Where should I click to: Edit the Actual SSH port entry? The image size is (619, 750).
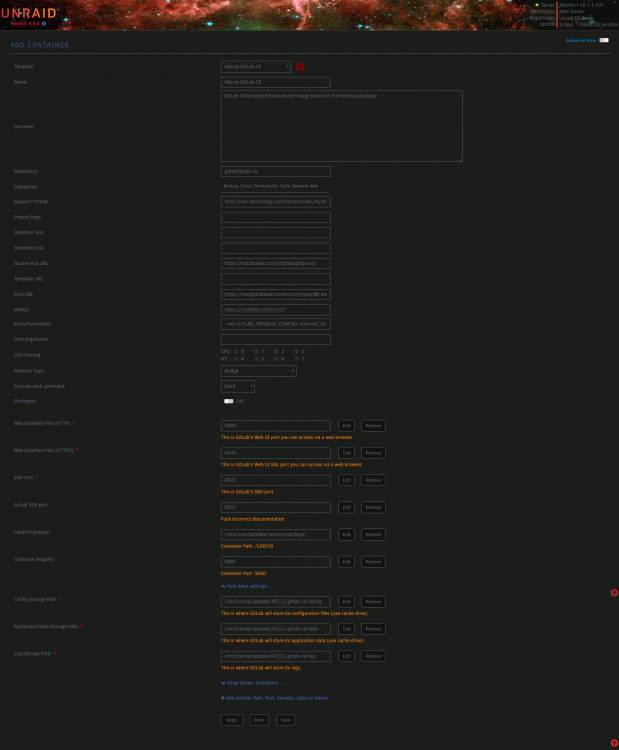(346, 507)
